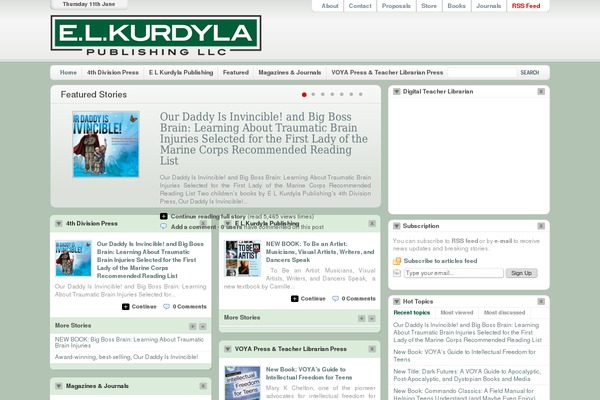Open the Books page

(x=457, y=6)
